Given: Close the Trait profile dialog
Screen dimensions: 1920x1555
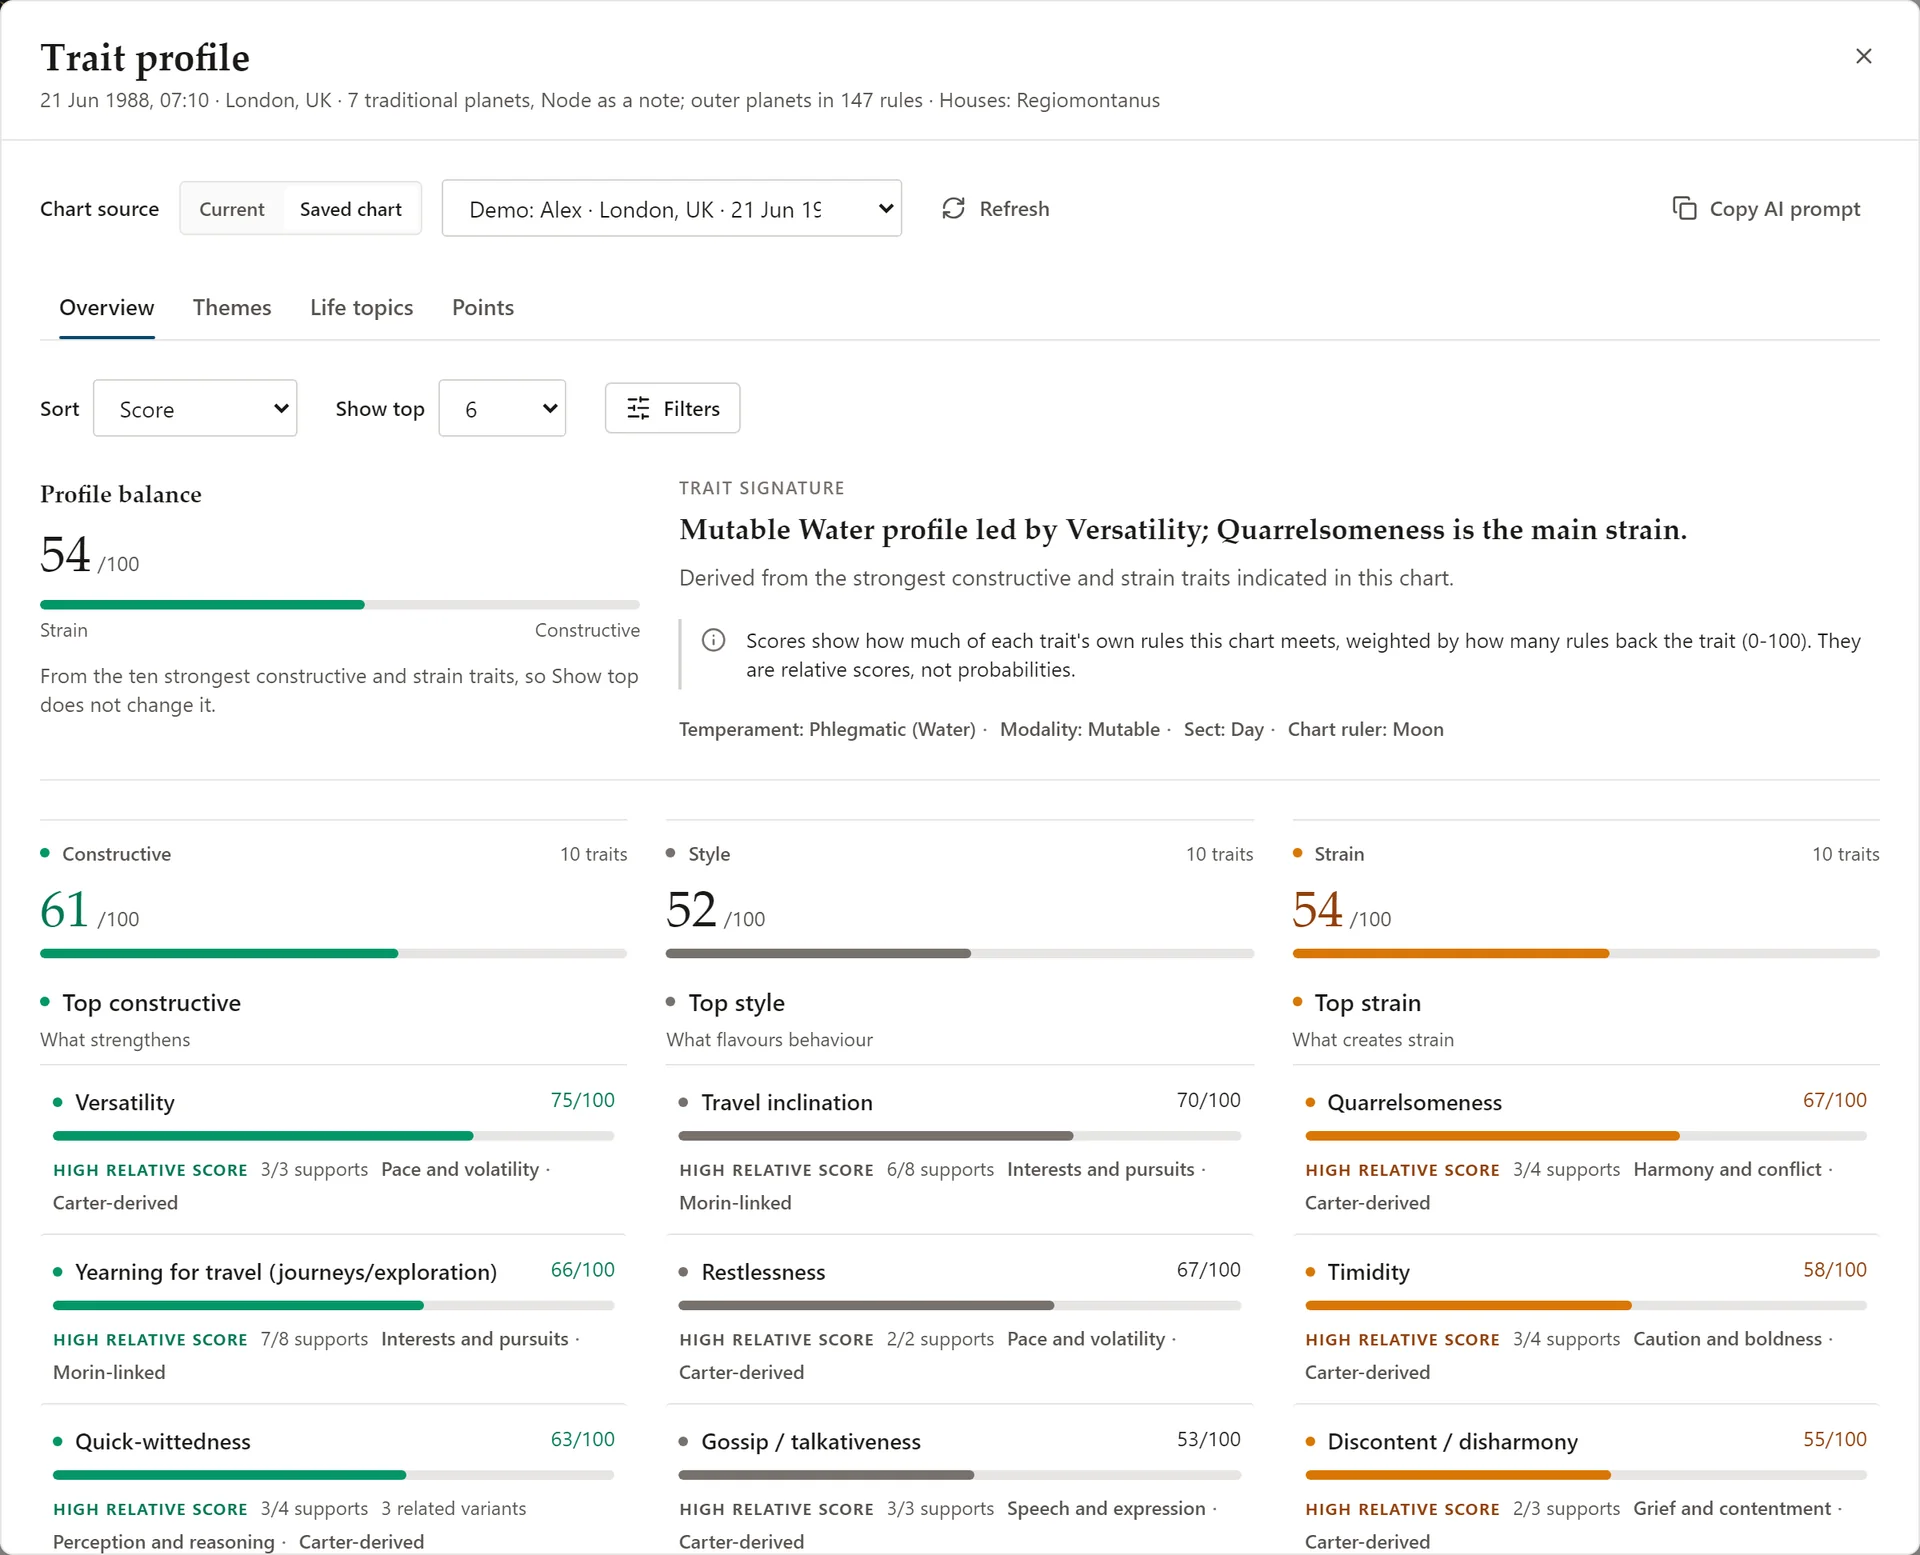Looking at the screenshot, I should pyautogui.click(x=1863, y=56).
